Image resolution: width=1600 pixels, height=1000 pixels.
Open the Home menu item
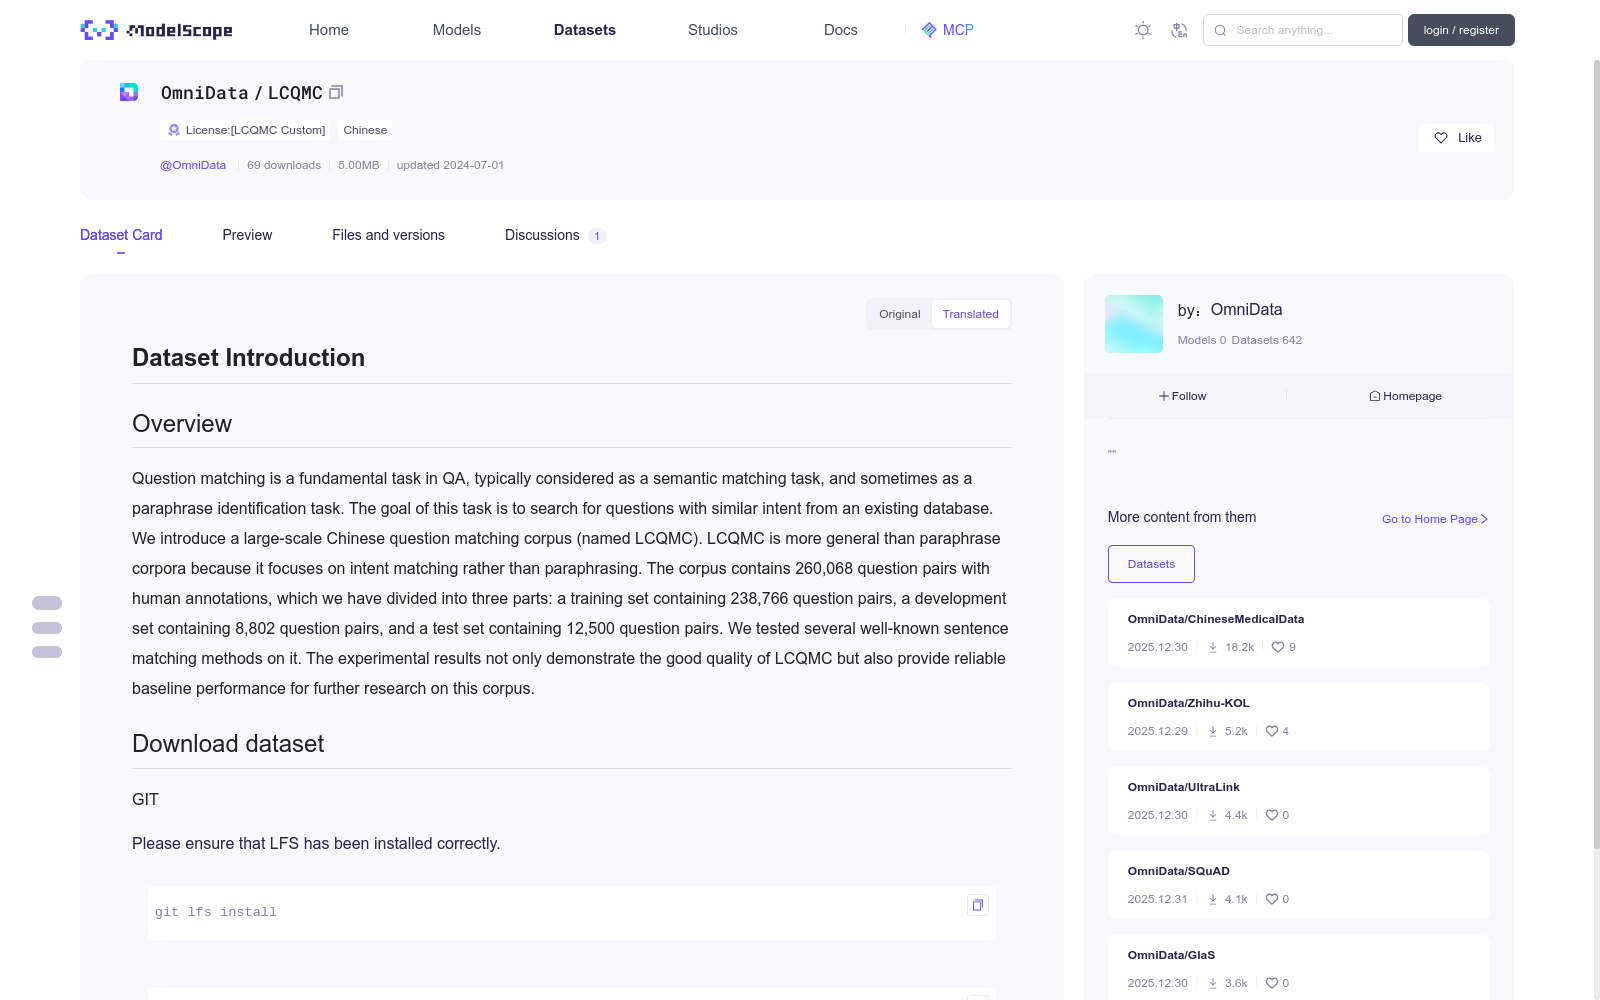click(x=329, y=30)
